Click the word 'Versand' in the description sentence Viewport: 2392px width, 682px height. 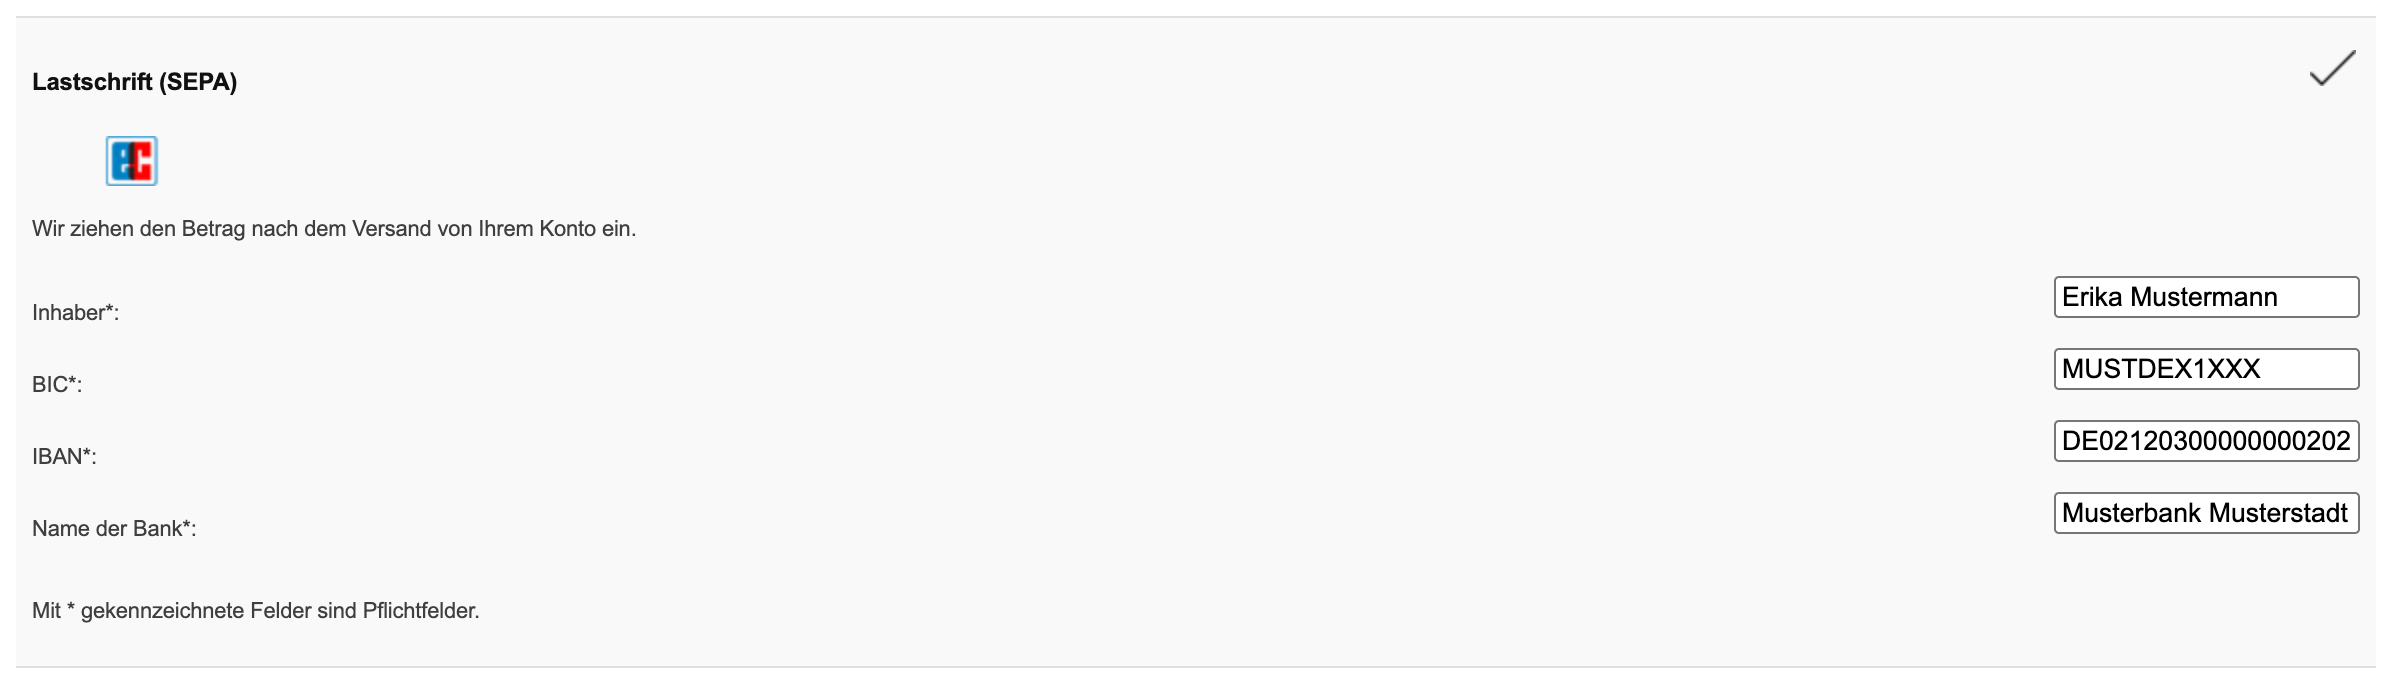pos(391,229)
